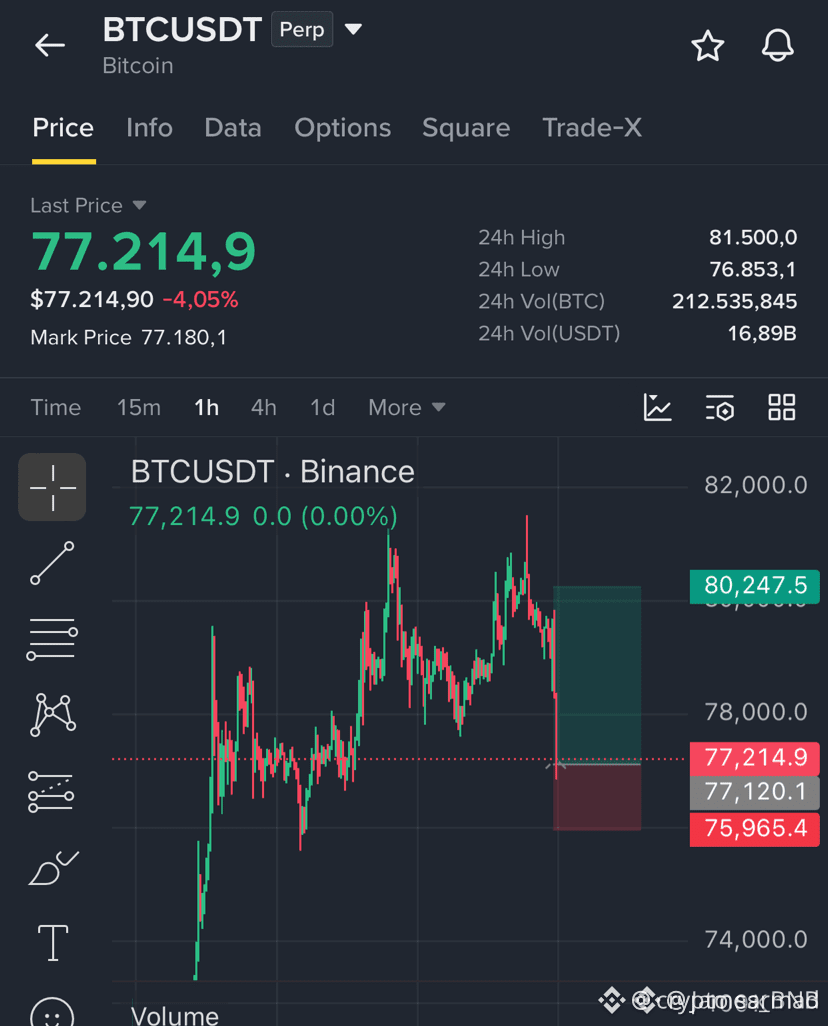Click the 80,247.5 take-profit price label
Viewport: 828px width, 1026px height.
[755, 586]
